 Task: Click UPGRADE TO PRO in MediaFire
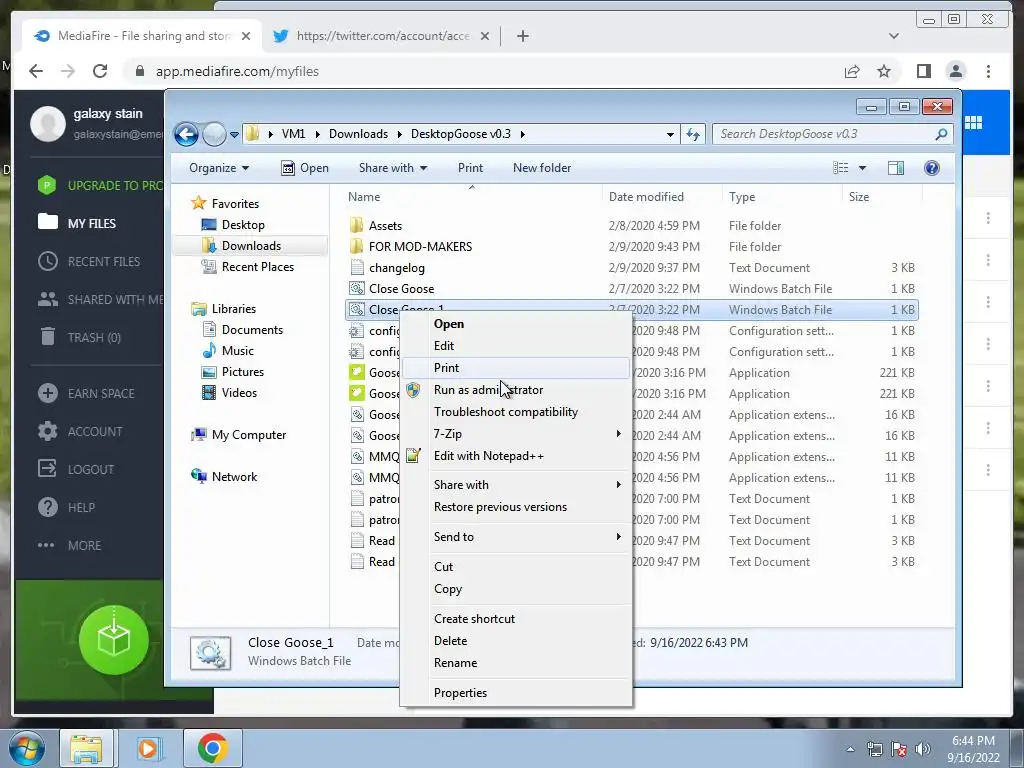[x=101, y=185]
